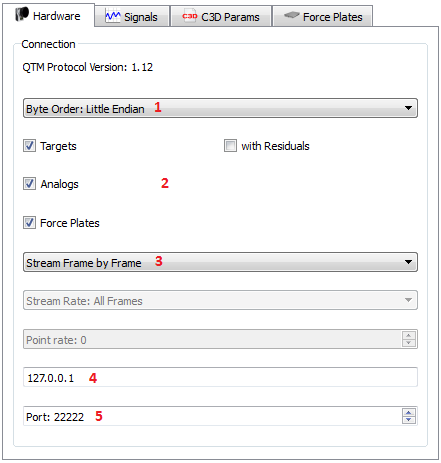The width and height of the screenshot is (441, 463).
Task: Increase the Port value with up arrow
Action: pos(409,412)
